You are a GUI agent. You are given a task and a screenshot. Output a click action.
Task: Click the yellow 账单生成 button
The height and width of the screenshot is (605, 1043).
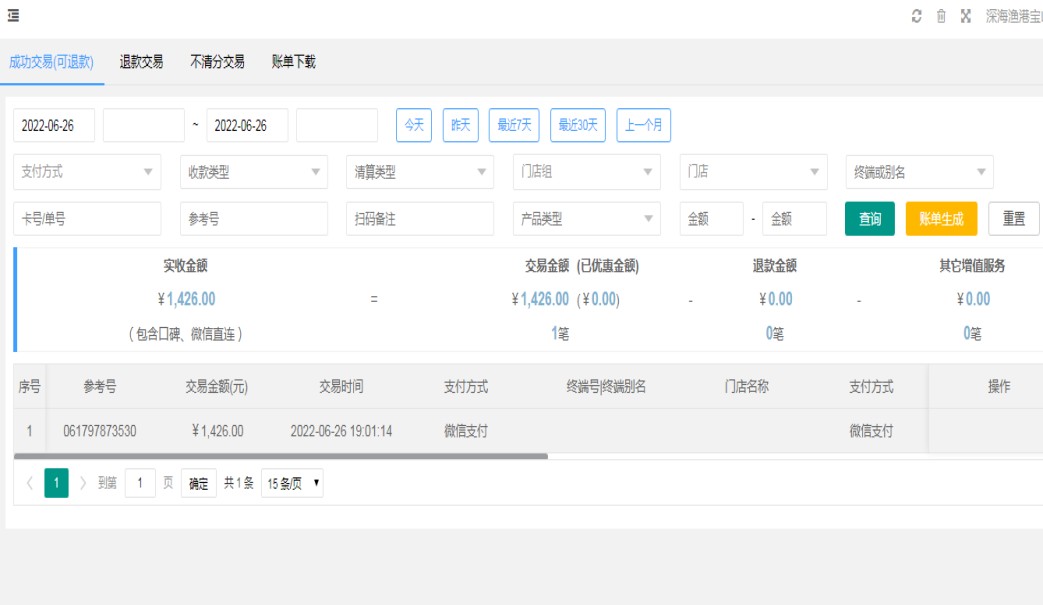pos(940,219)
